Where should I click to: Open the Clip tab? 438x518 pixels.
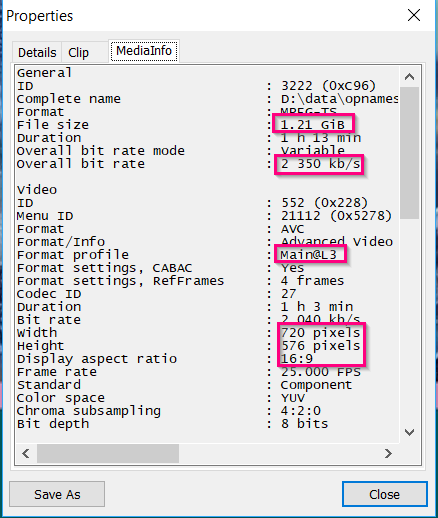coord(79,52)
